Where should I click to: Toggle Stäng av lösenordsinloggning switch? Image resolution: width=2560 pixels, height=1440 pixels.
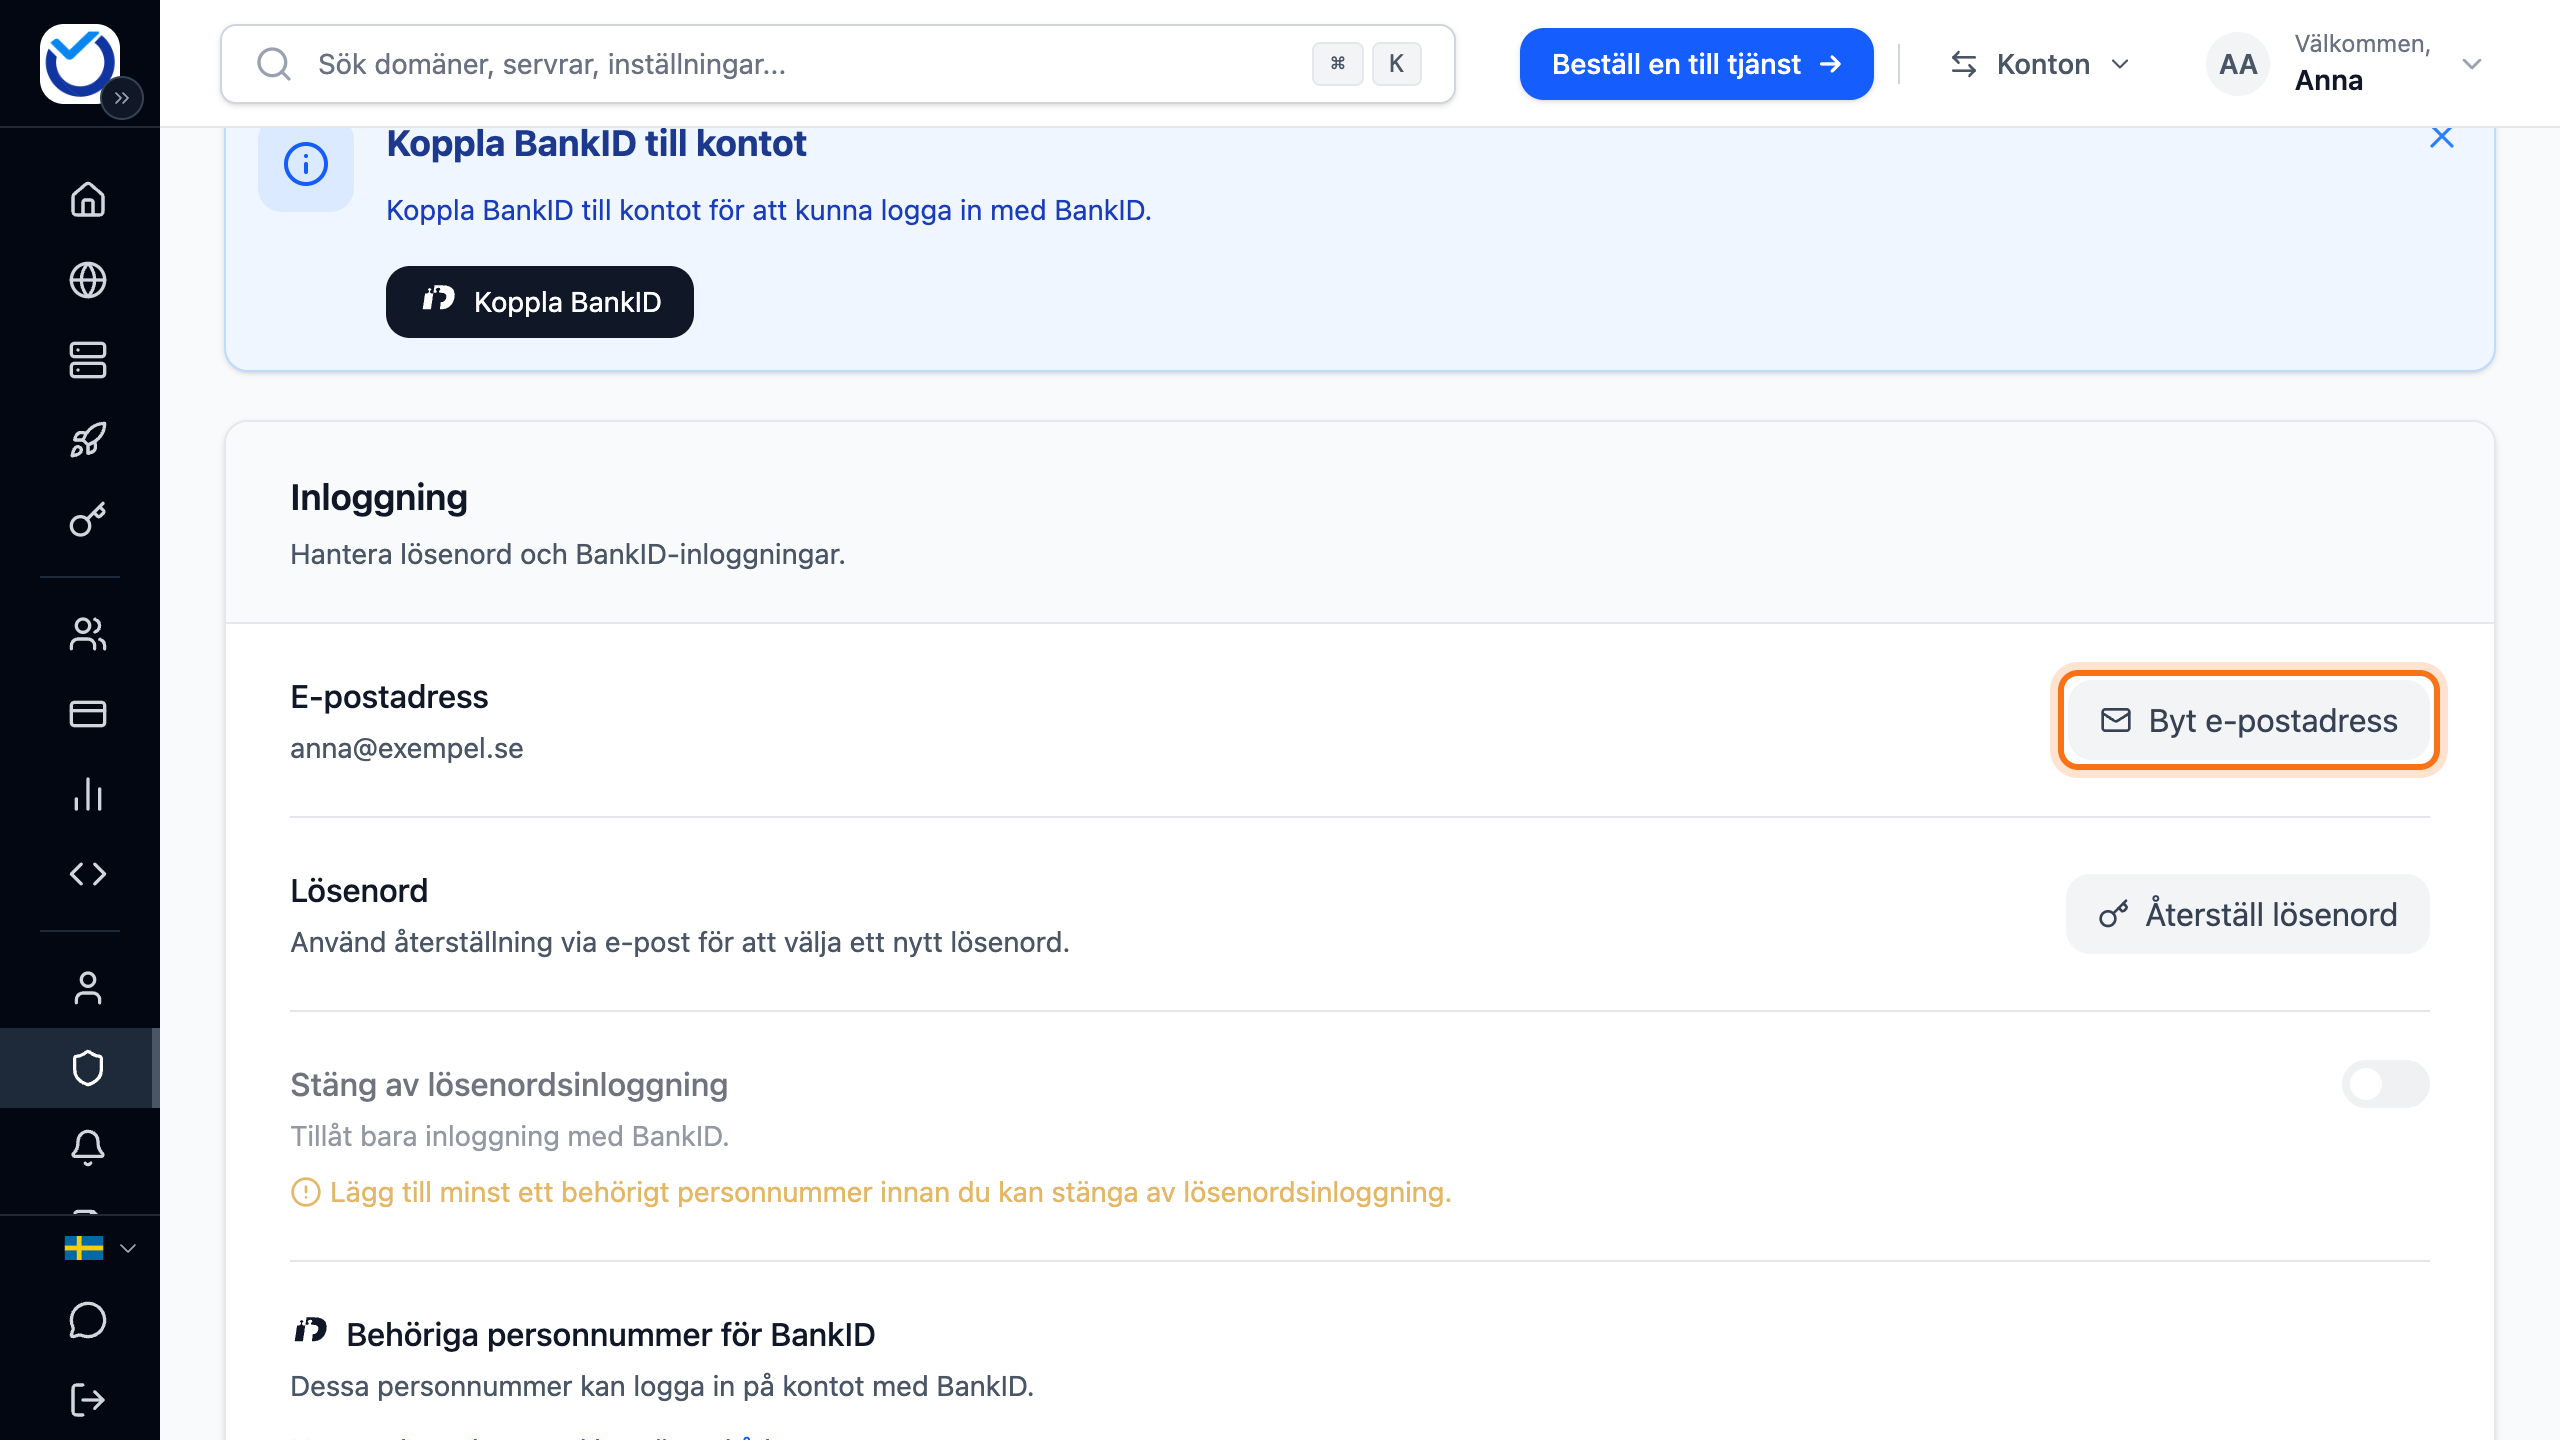click(x=2385, y=1084)
